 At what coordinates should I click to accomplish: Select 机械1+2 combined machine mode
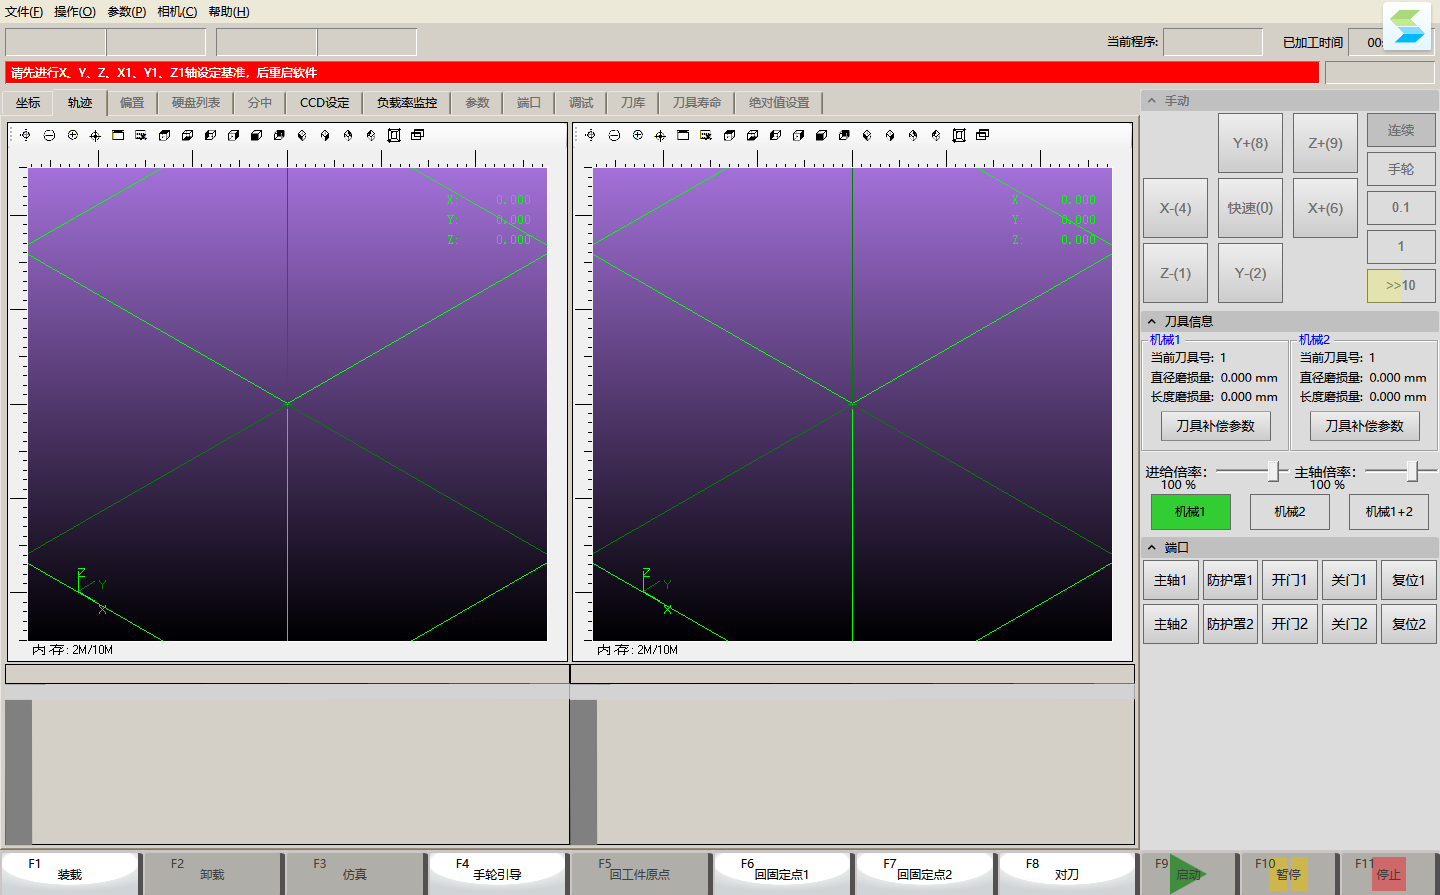coord(1389,512)
